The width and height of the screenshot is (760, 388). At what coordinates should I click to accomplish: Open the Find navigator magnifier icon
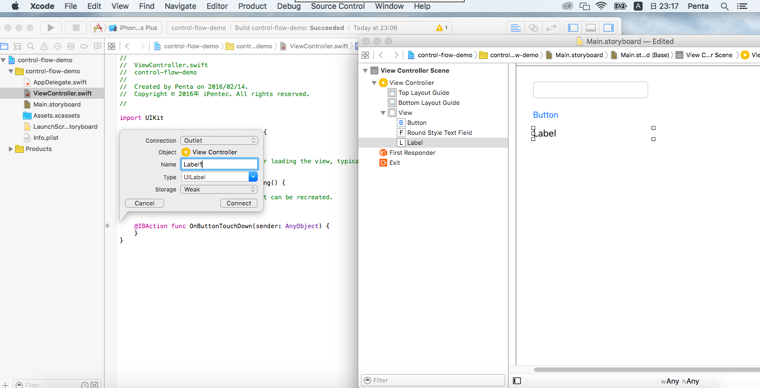point(31,47)
